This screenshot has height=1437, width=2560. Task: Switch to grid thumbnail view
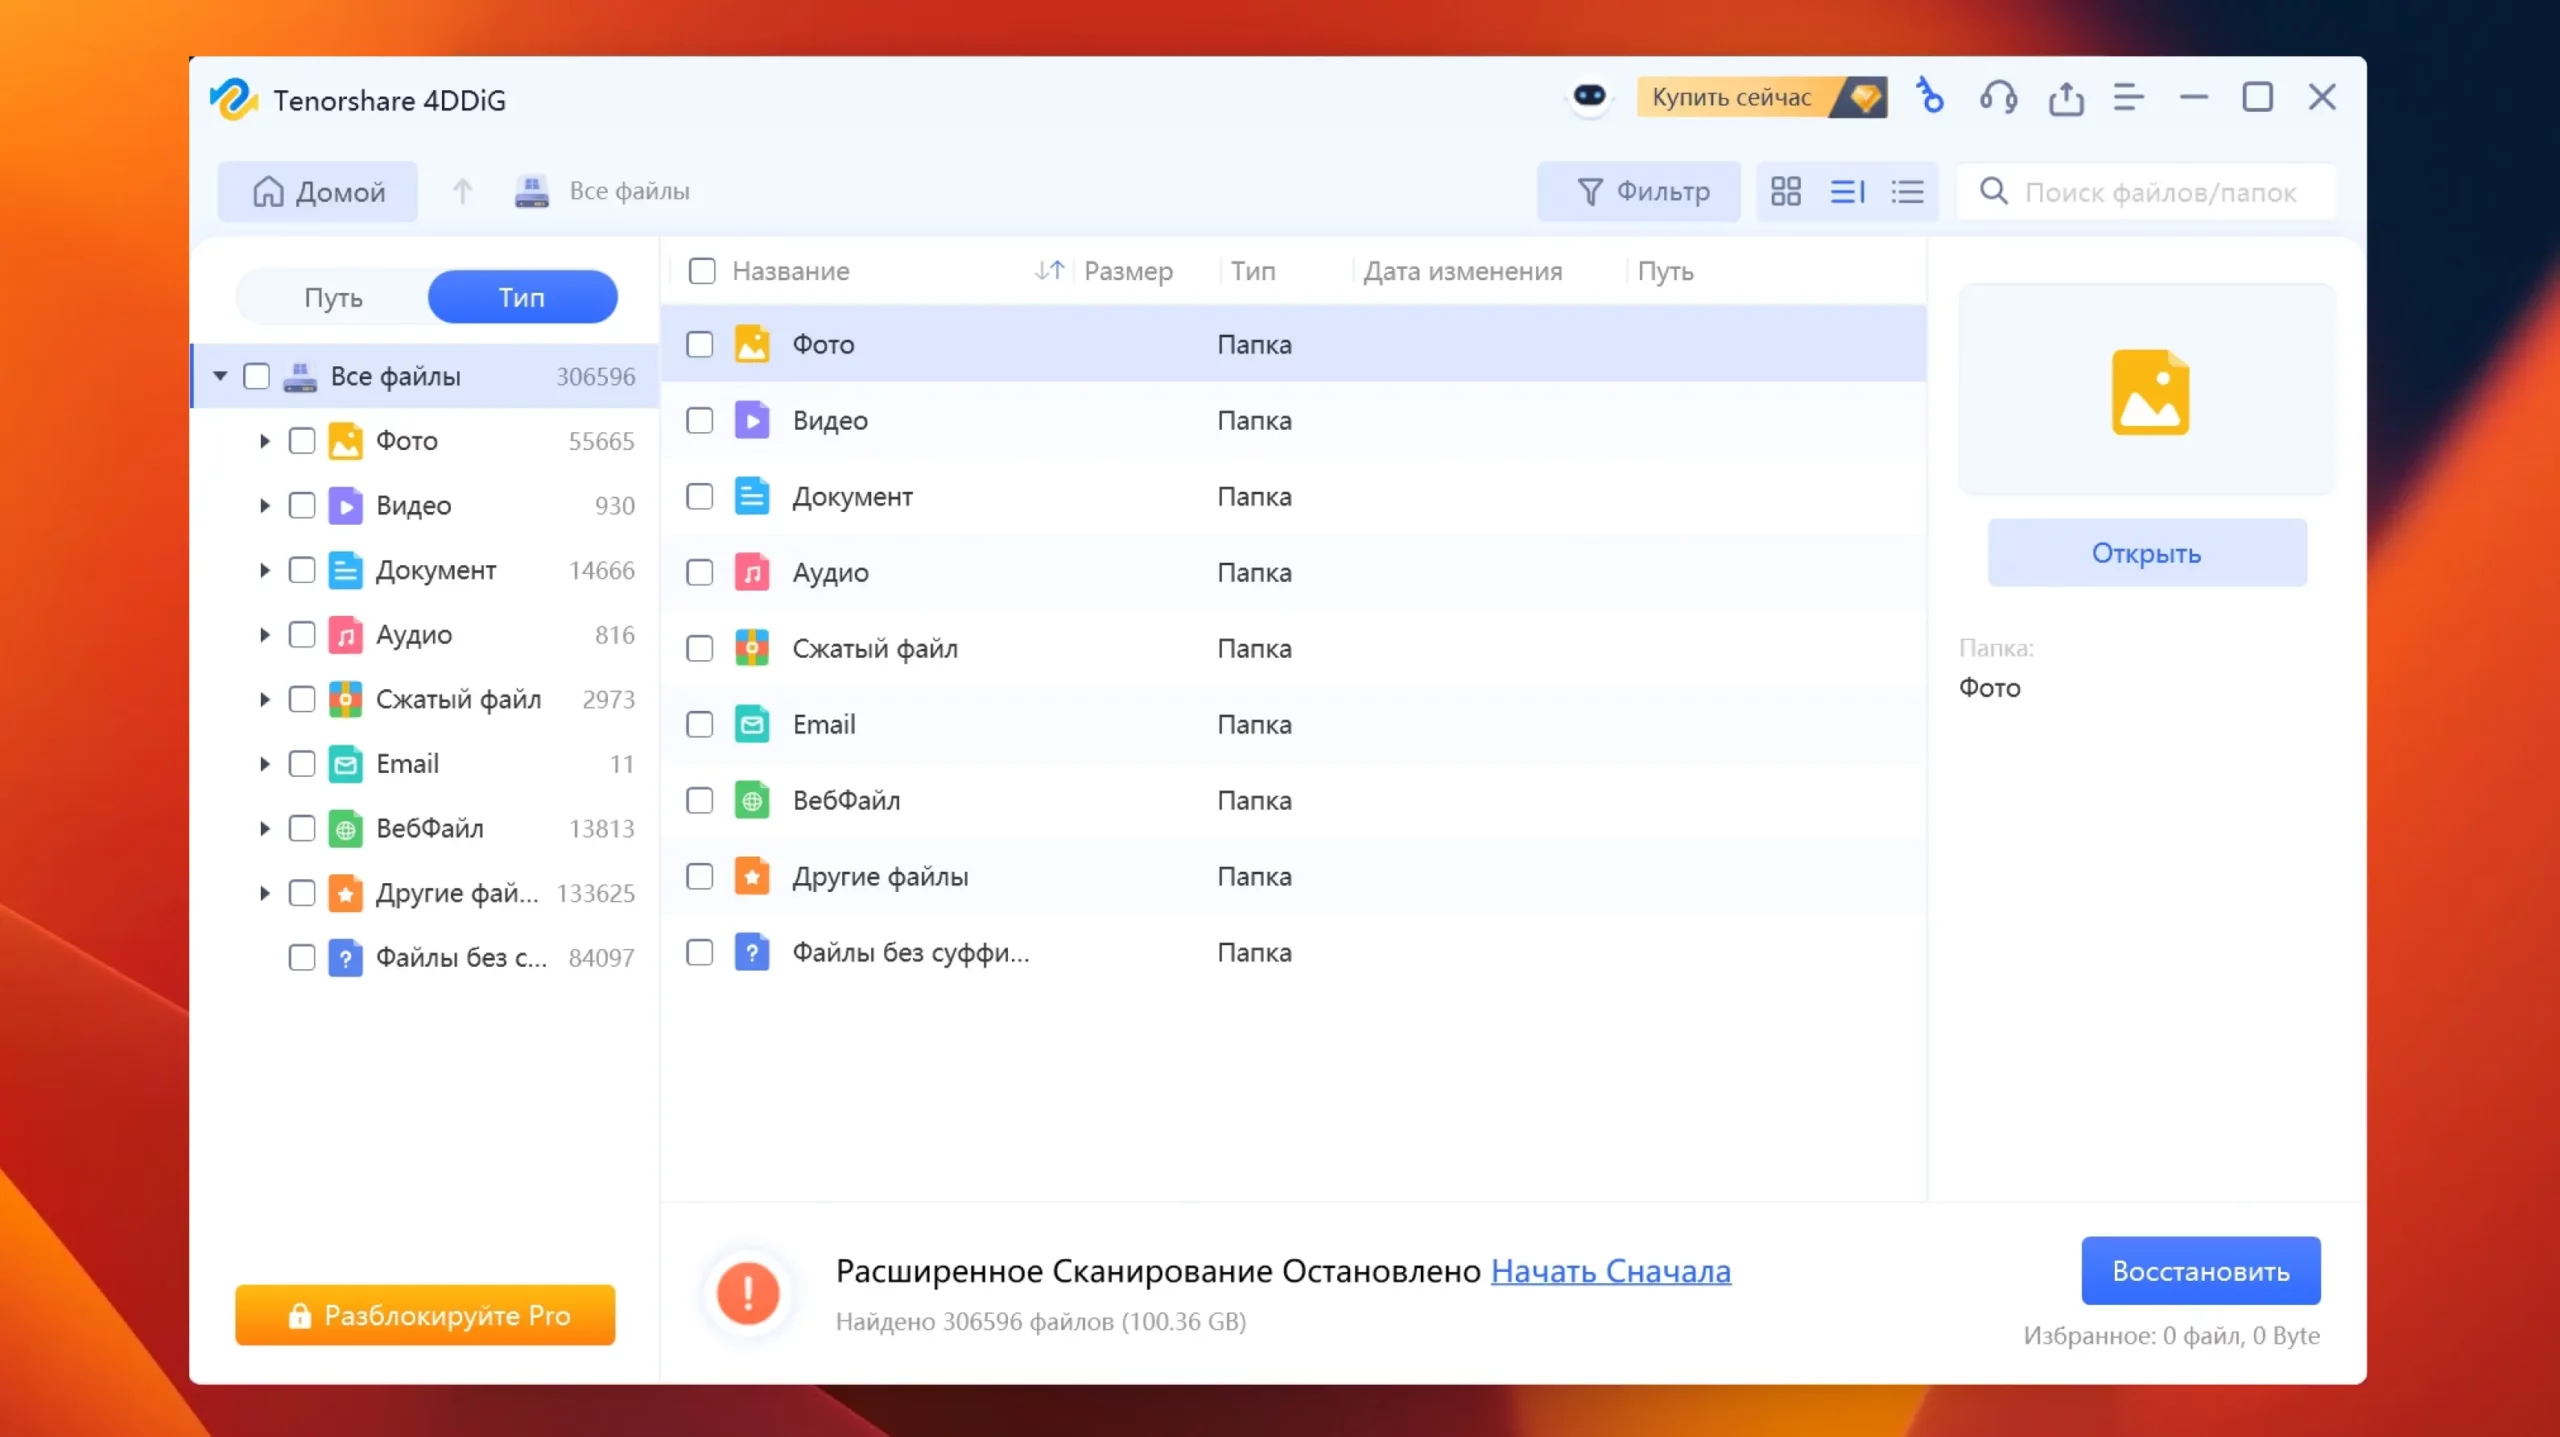click(1785, 191)
